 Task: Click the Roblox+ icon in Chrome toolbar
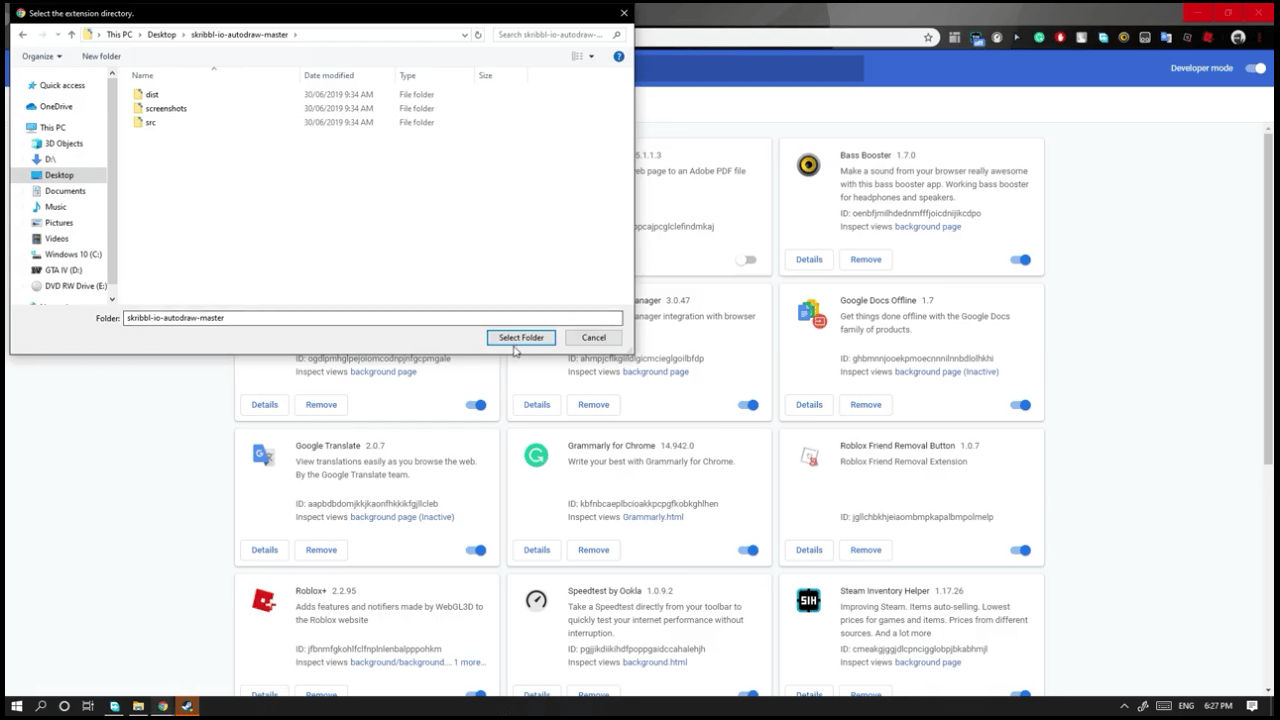click(1208, 37)
